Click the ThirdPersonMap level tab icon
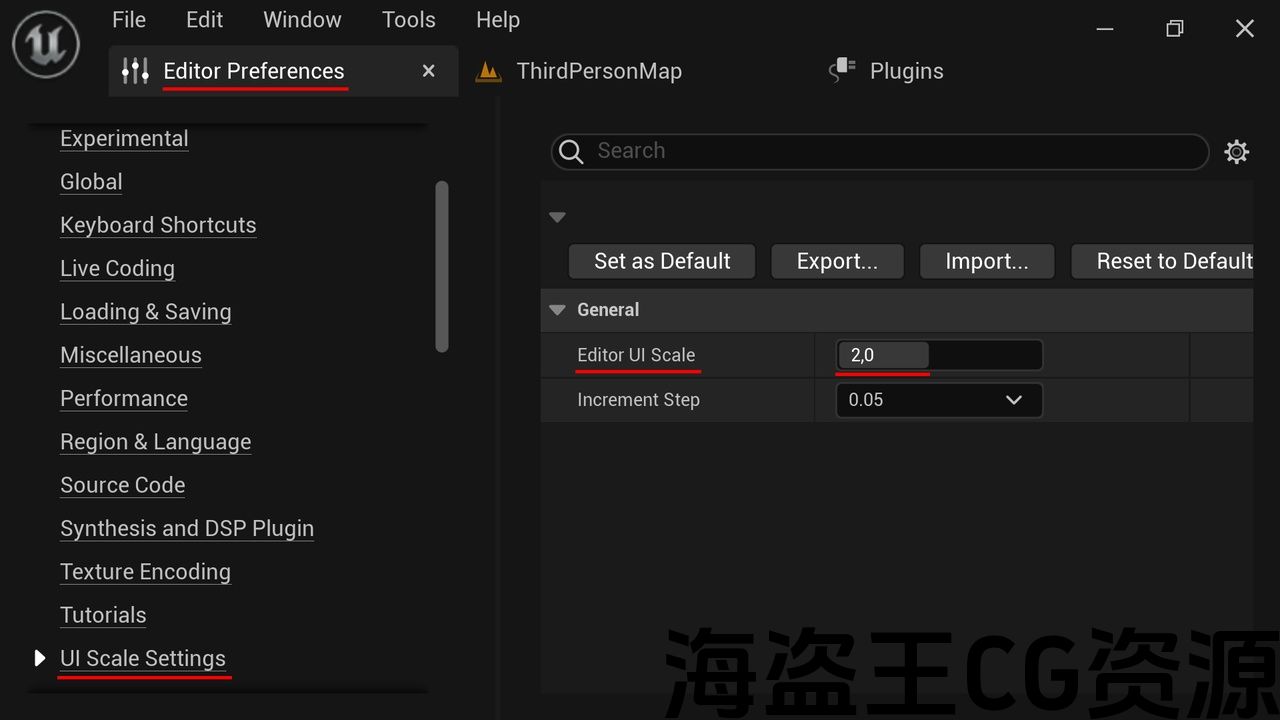 click(x=488, y=71)
